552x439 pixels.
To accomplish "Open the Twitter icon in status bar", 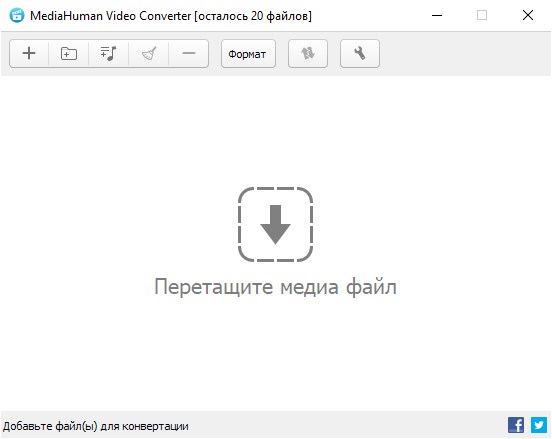I will (539, 425).
